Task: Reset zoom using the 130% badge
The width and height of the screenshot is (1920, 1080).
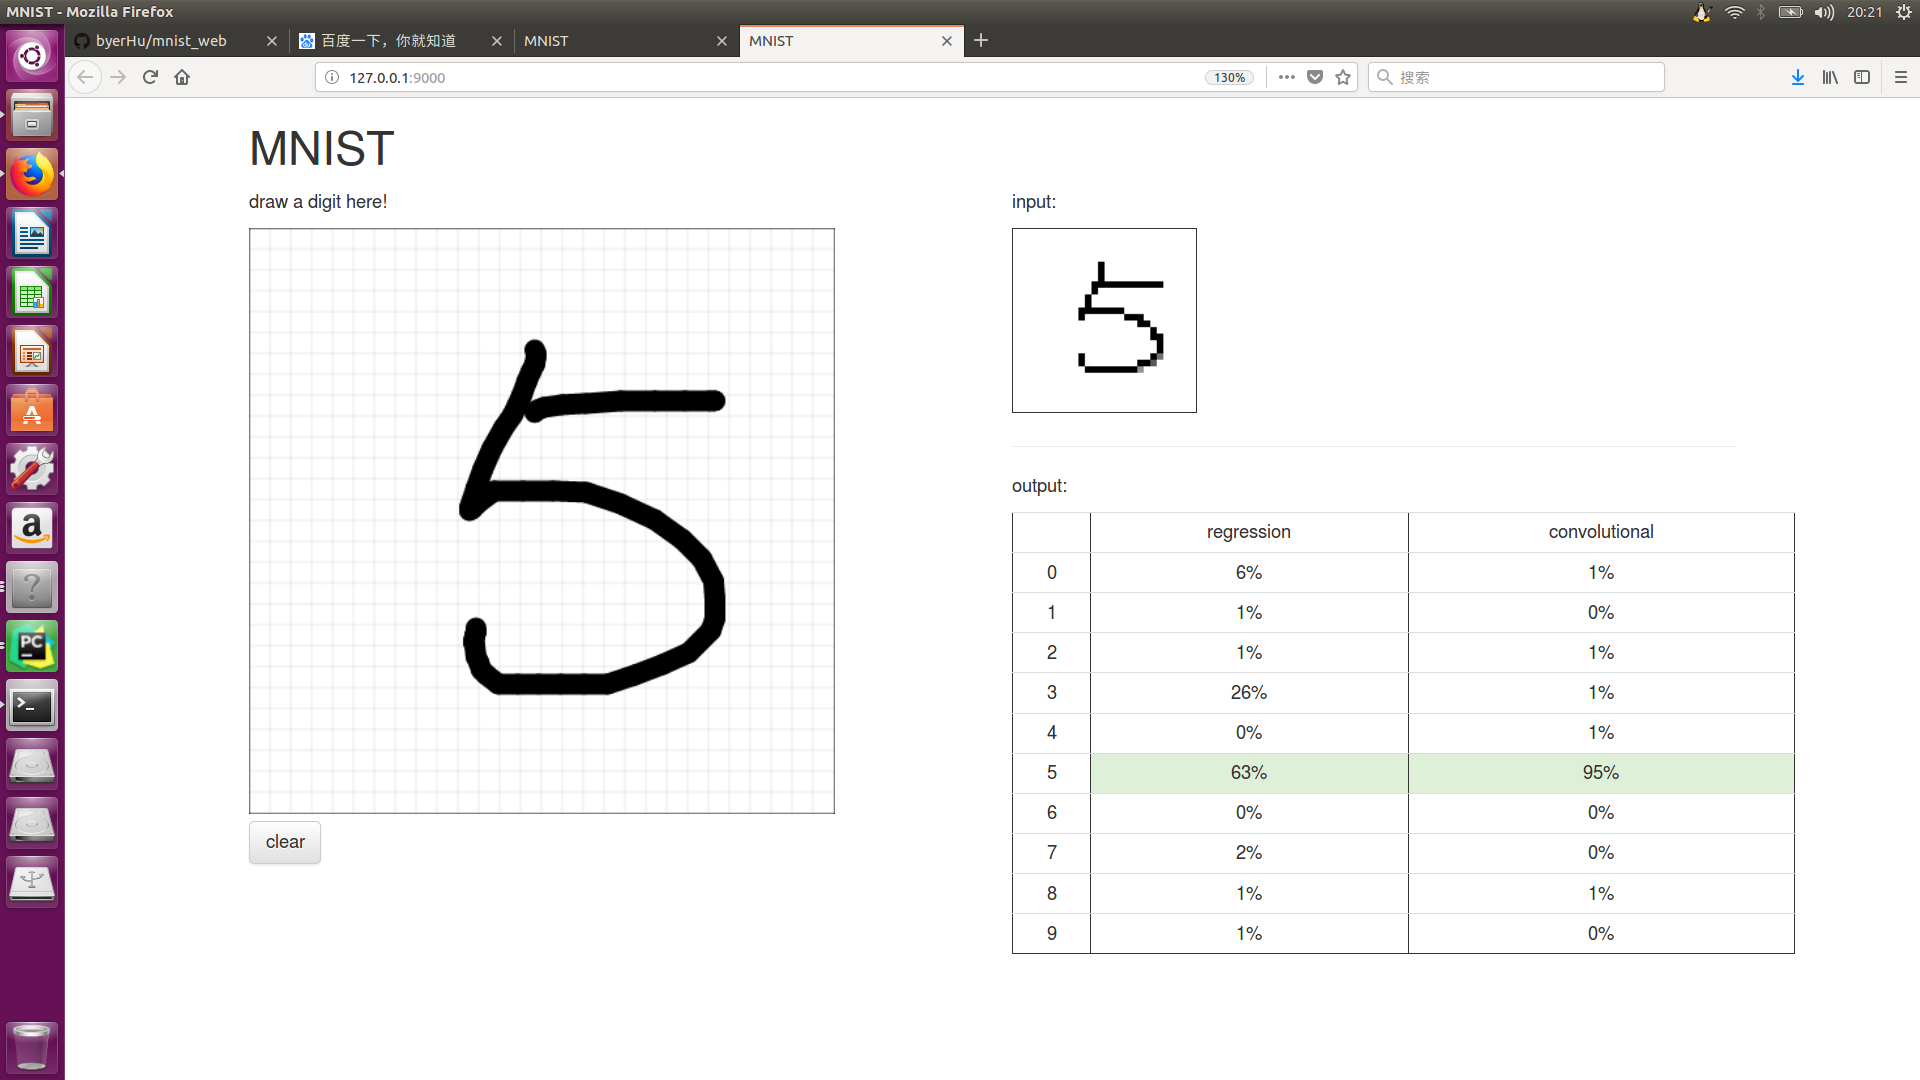Action: pos(1229,77)
